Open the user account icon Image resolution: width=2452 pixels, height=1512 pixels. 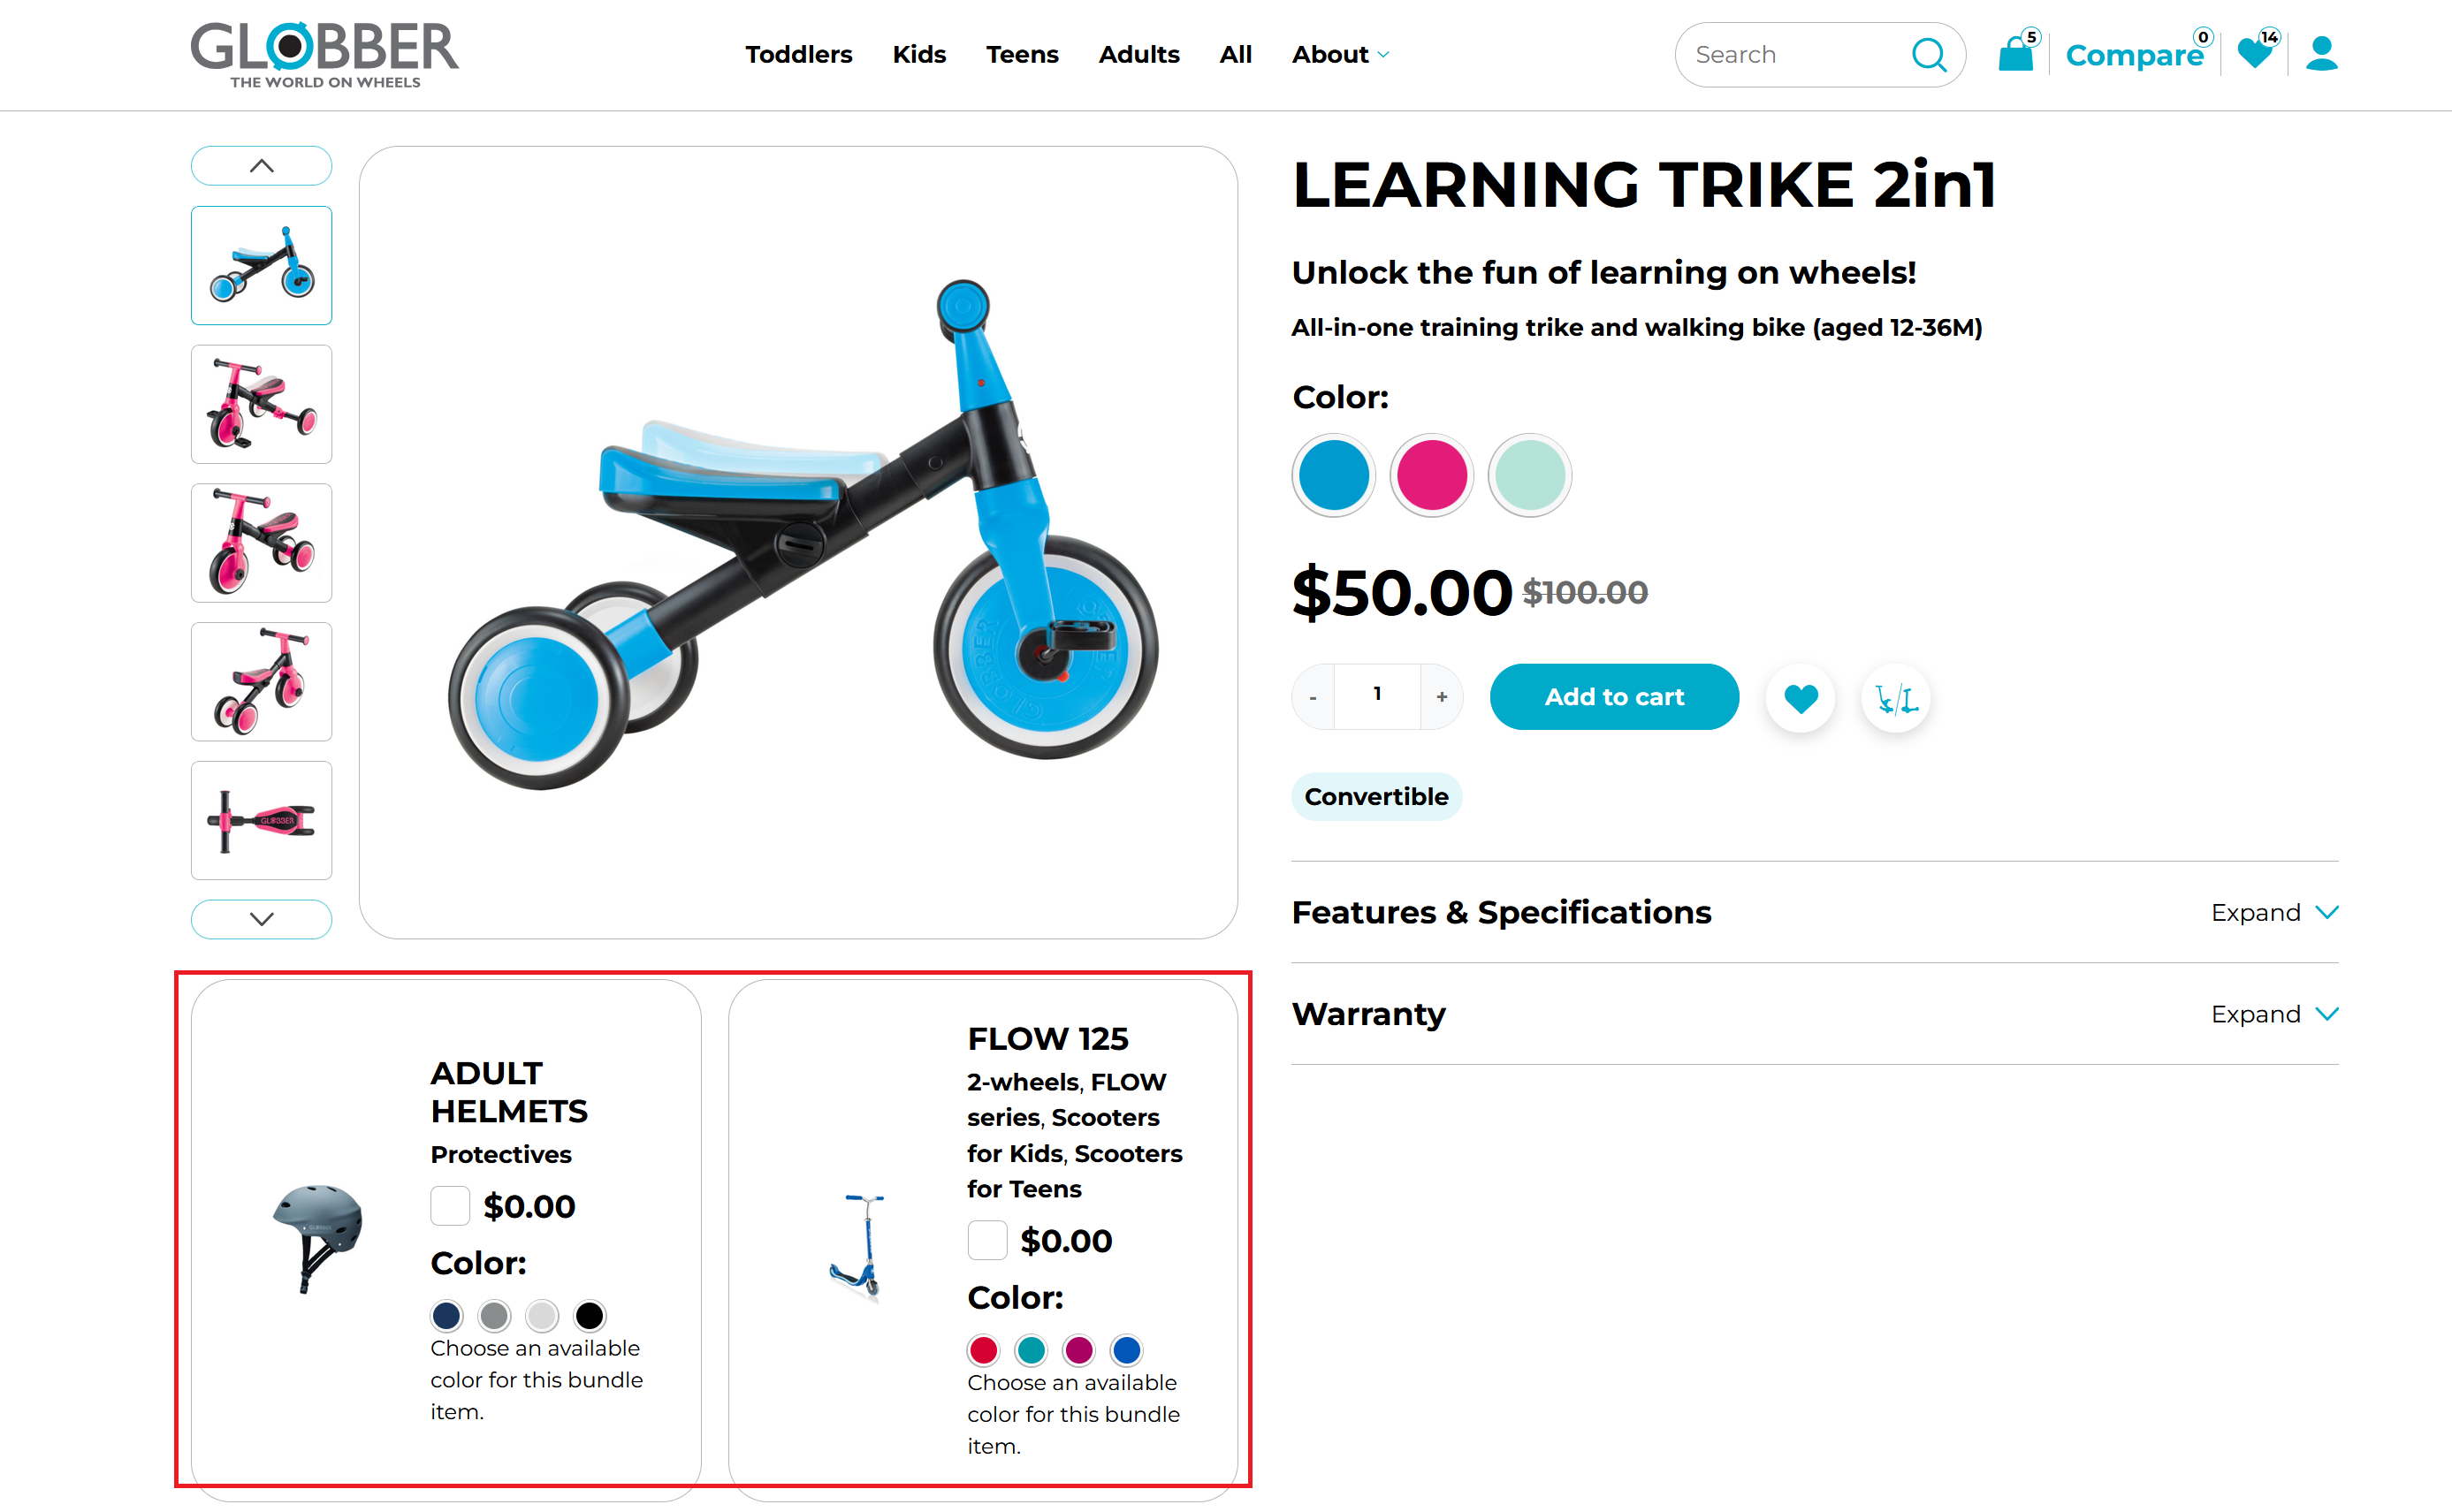point(2321,54)
